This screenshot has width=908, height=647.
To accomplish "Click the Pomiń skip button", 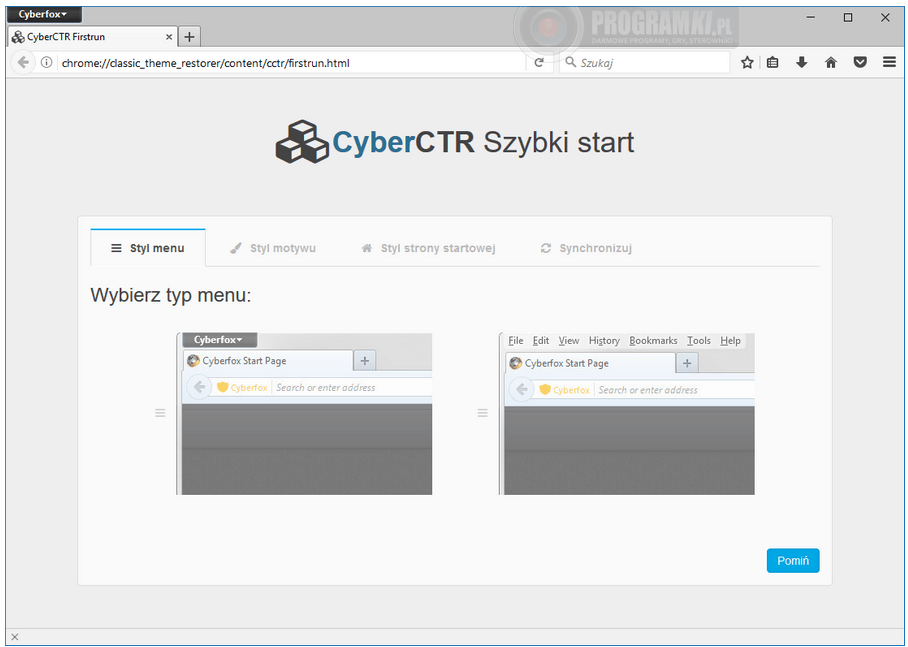I will tap(793, 561).
